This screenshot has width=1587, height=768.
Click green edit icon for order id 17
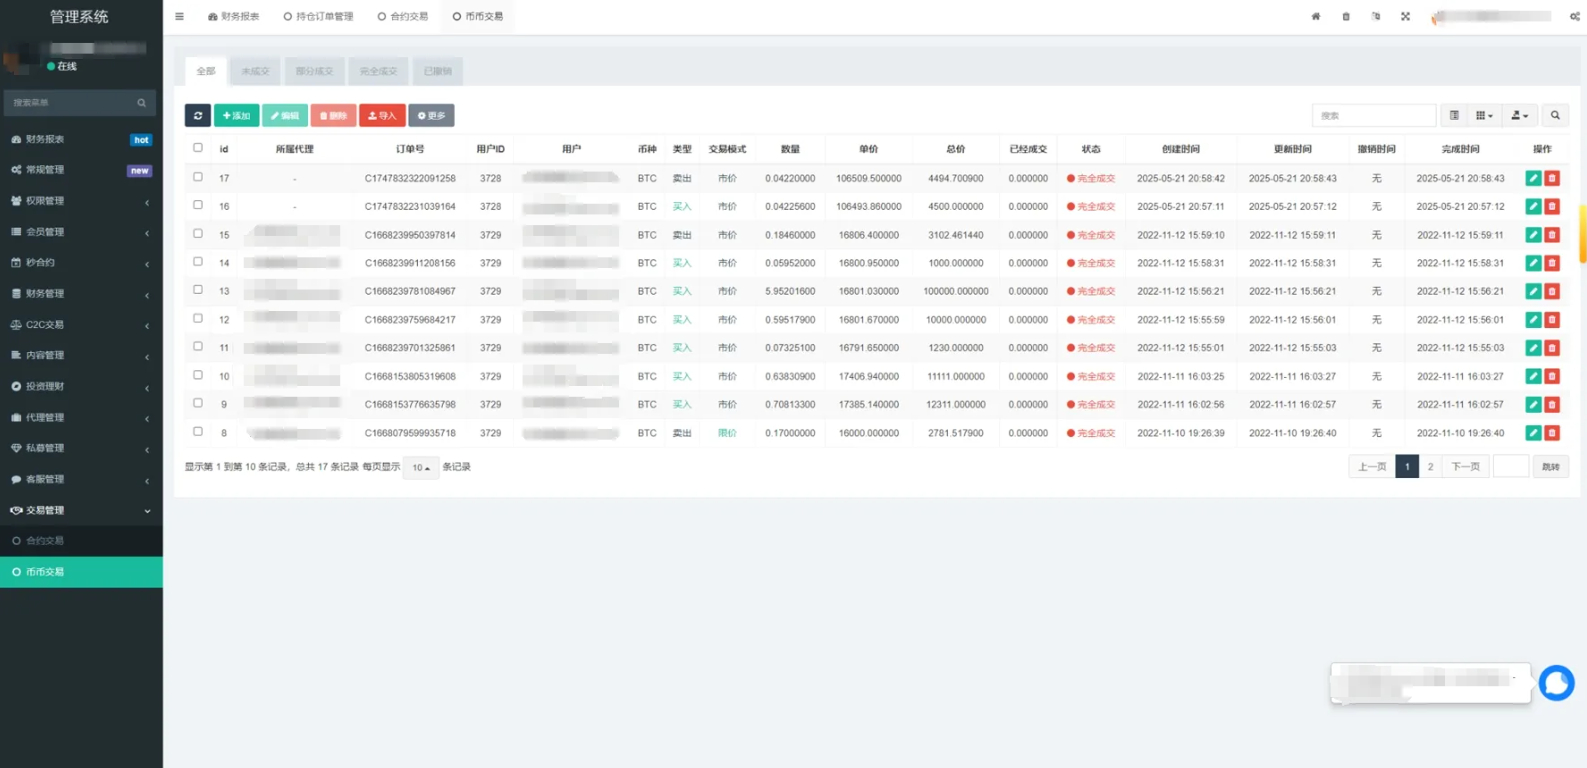[1532, 178]
